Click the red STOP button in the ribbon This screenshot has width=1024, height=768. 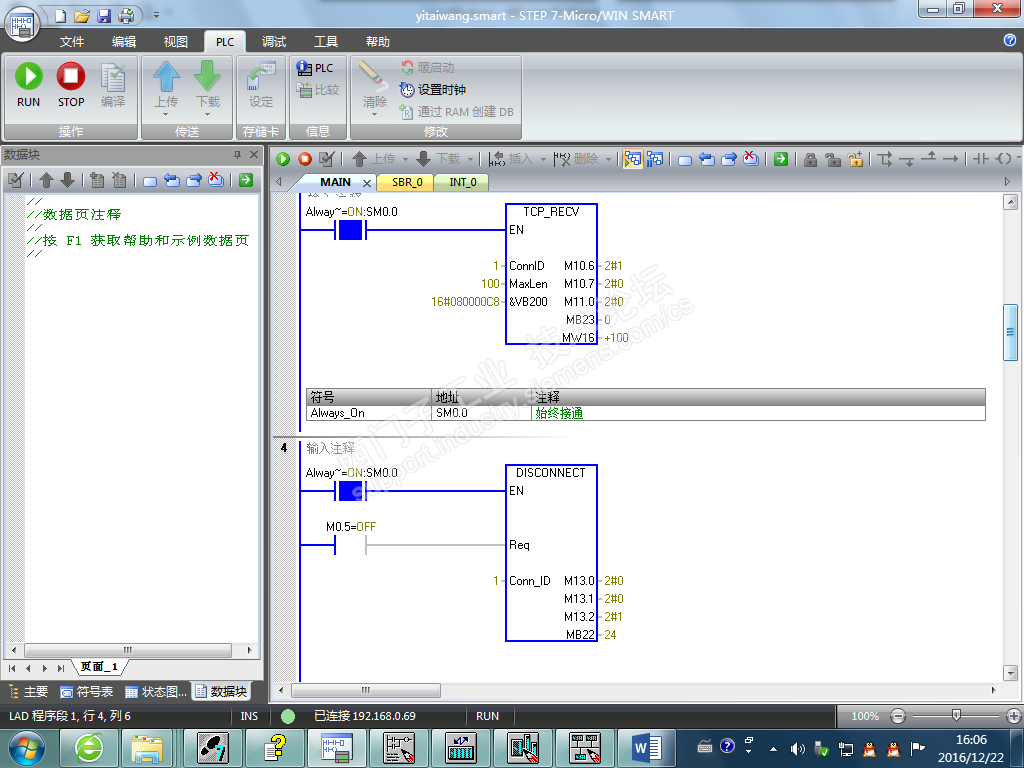(71, 84)
